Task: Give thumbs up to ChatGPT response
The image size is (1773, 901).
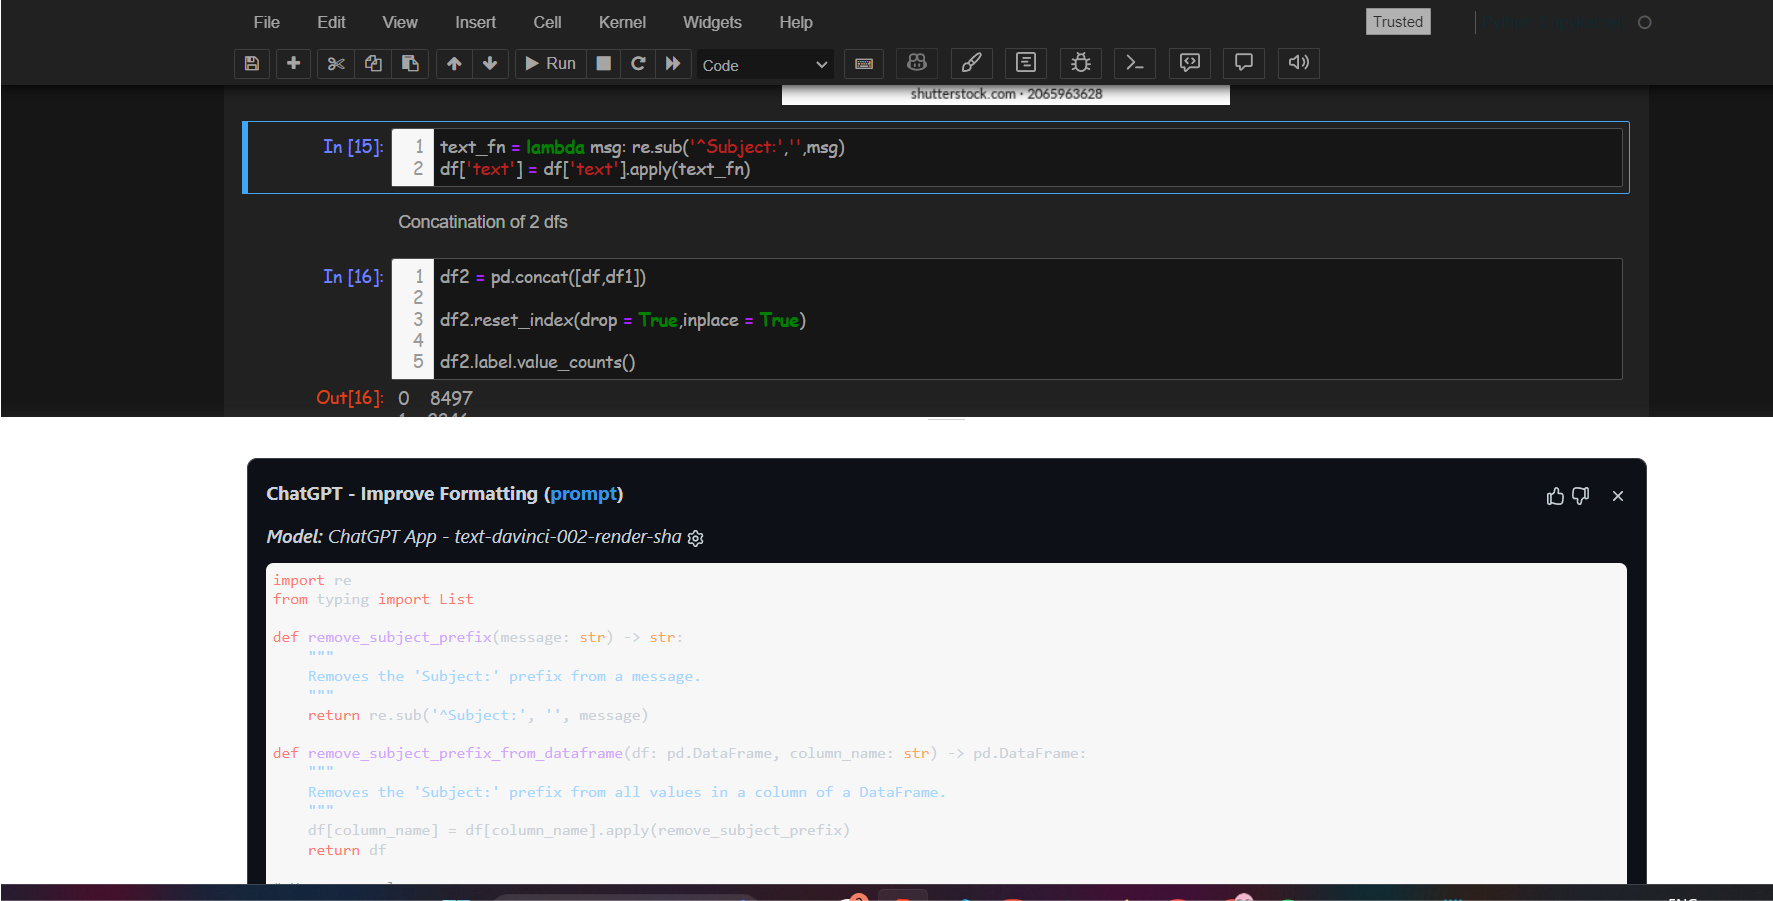Action: click(x=1554, y=496)
